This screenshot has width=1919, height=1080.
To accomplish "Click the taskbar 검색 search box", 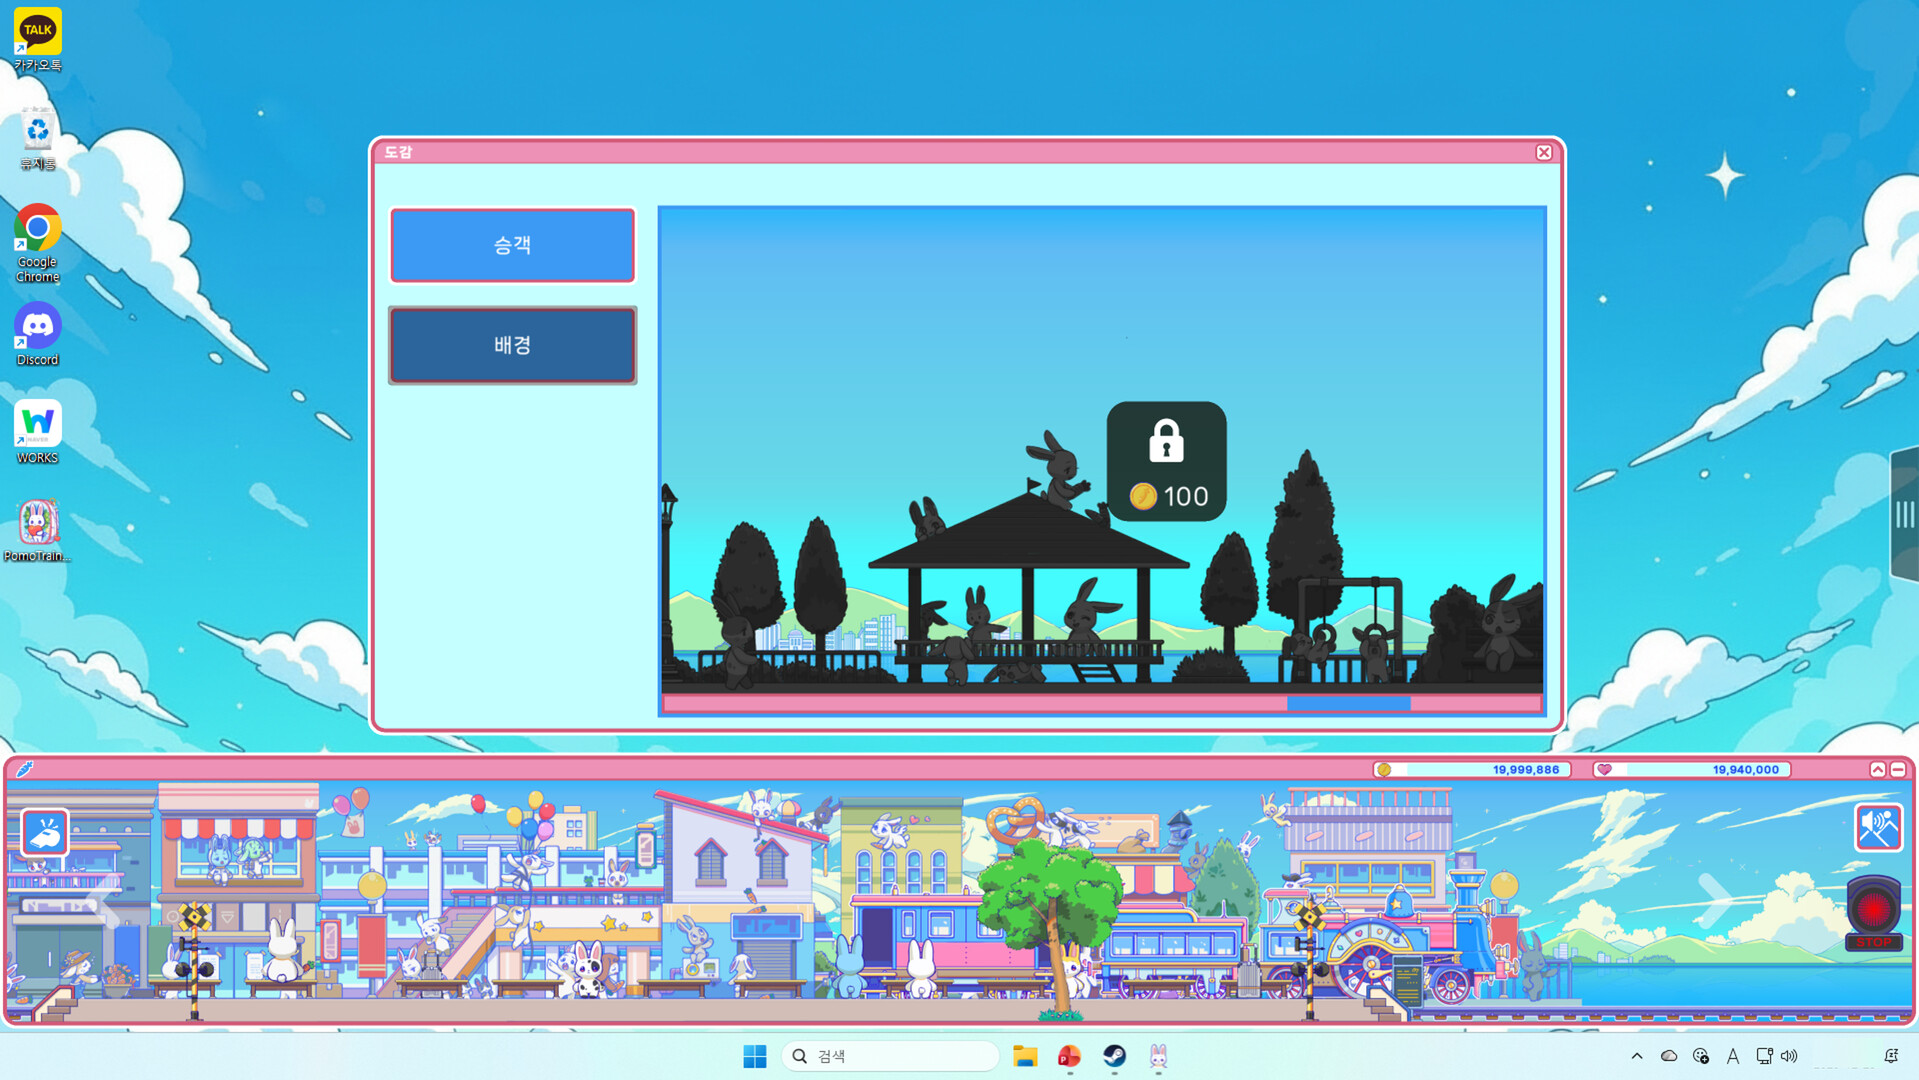I will pos(890,1056).
